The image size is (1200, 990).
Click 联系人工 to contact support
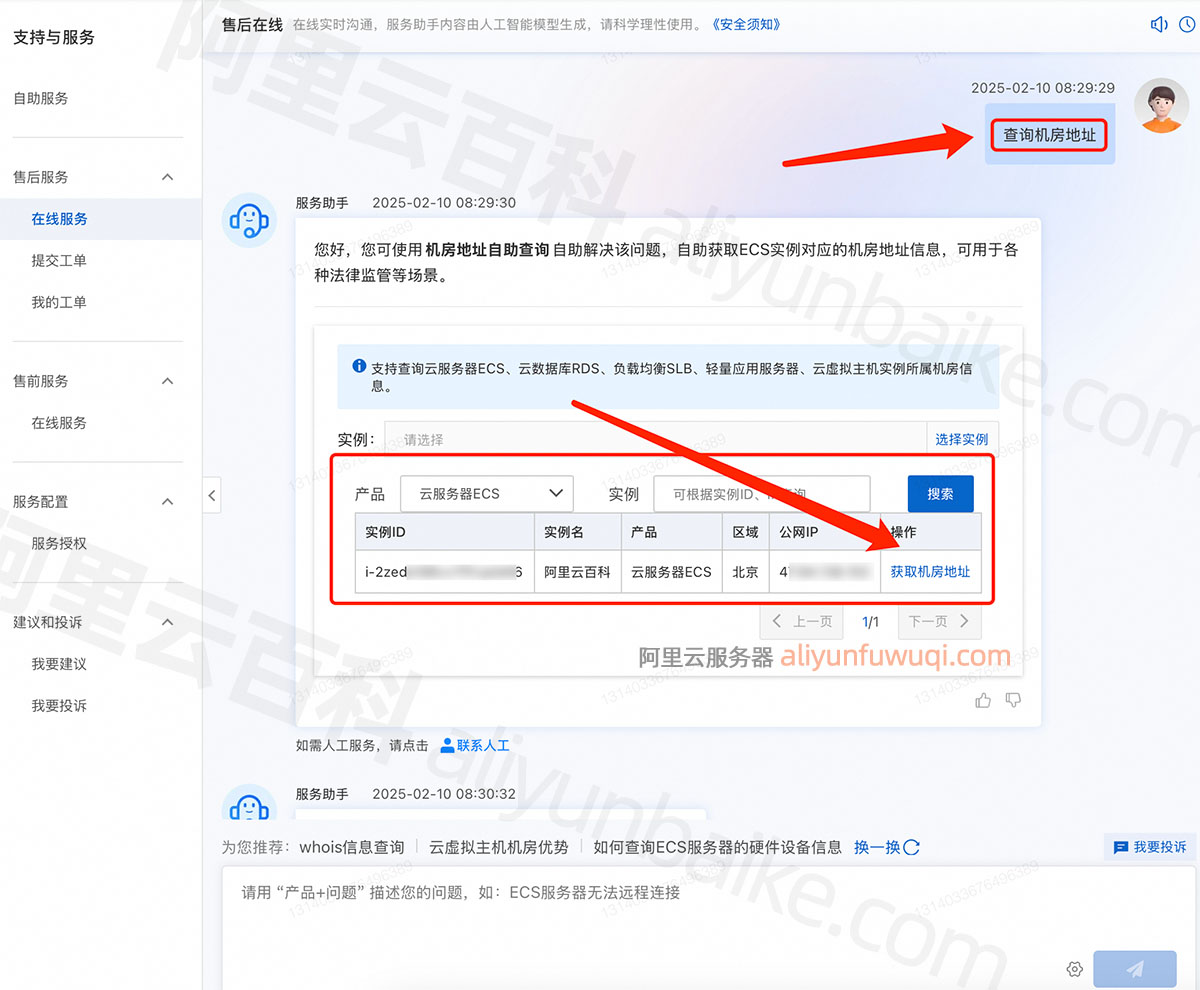point(476,745)
